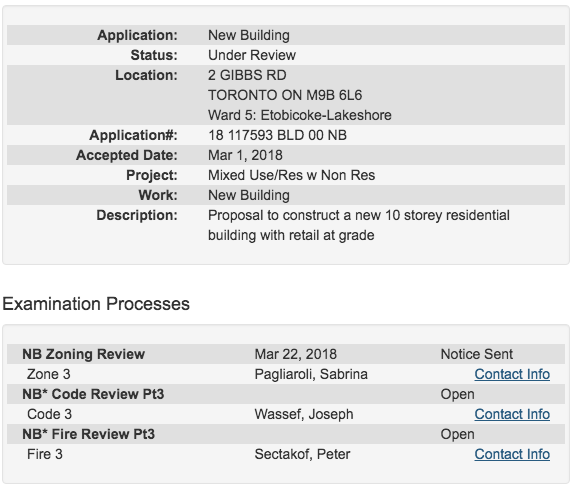The image size is (574, 488).
Task: Click the Zone 3 examiner row label
Action: click(x=48, y=374)
